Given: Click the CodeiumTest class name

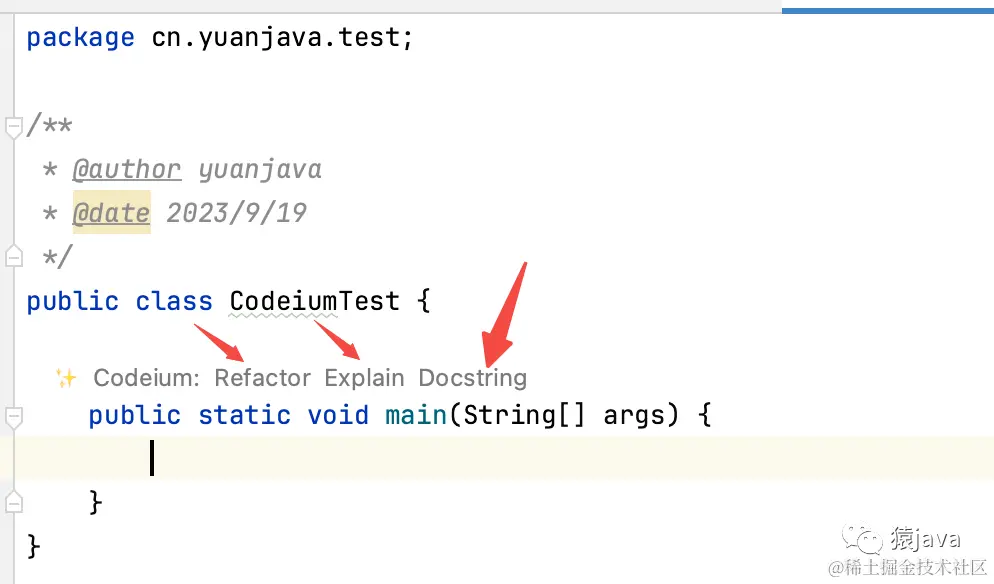Looking at the screenshot, I should pos(314,301).
